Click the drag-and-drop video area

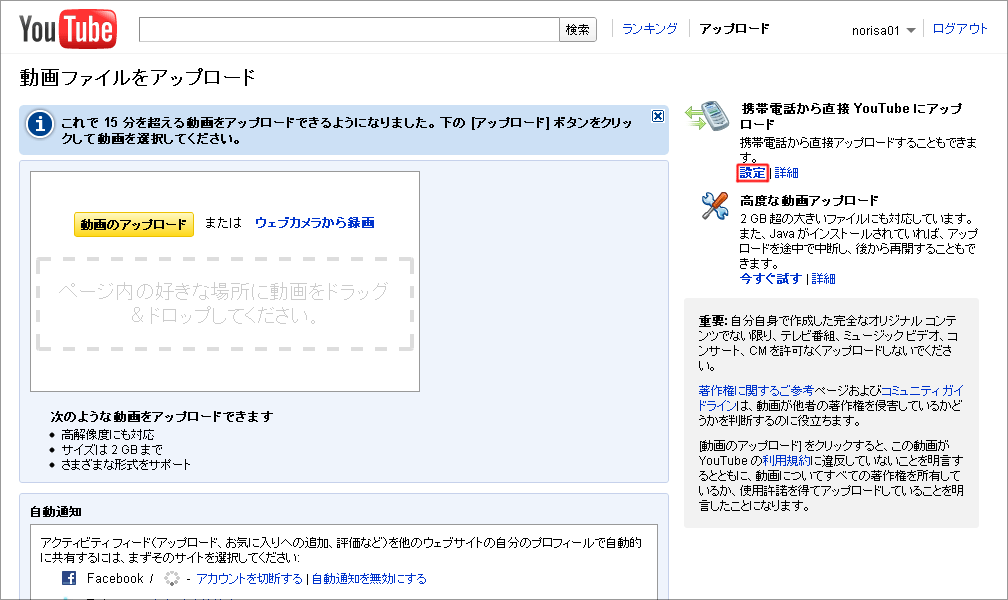pos(225,304)
